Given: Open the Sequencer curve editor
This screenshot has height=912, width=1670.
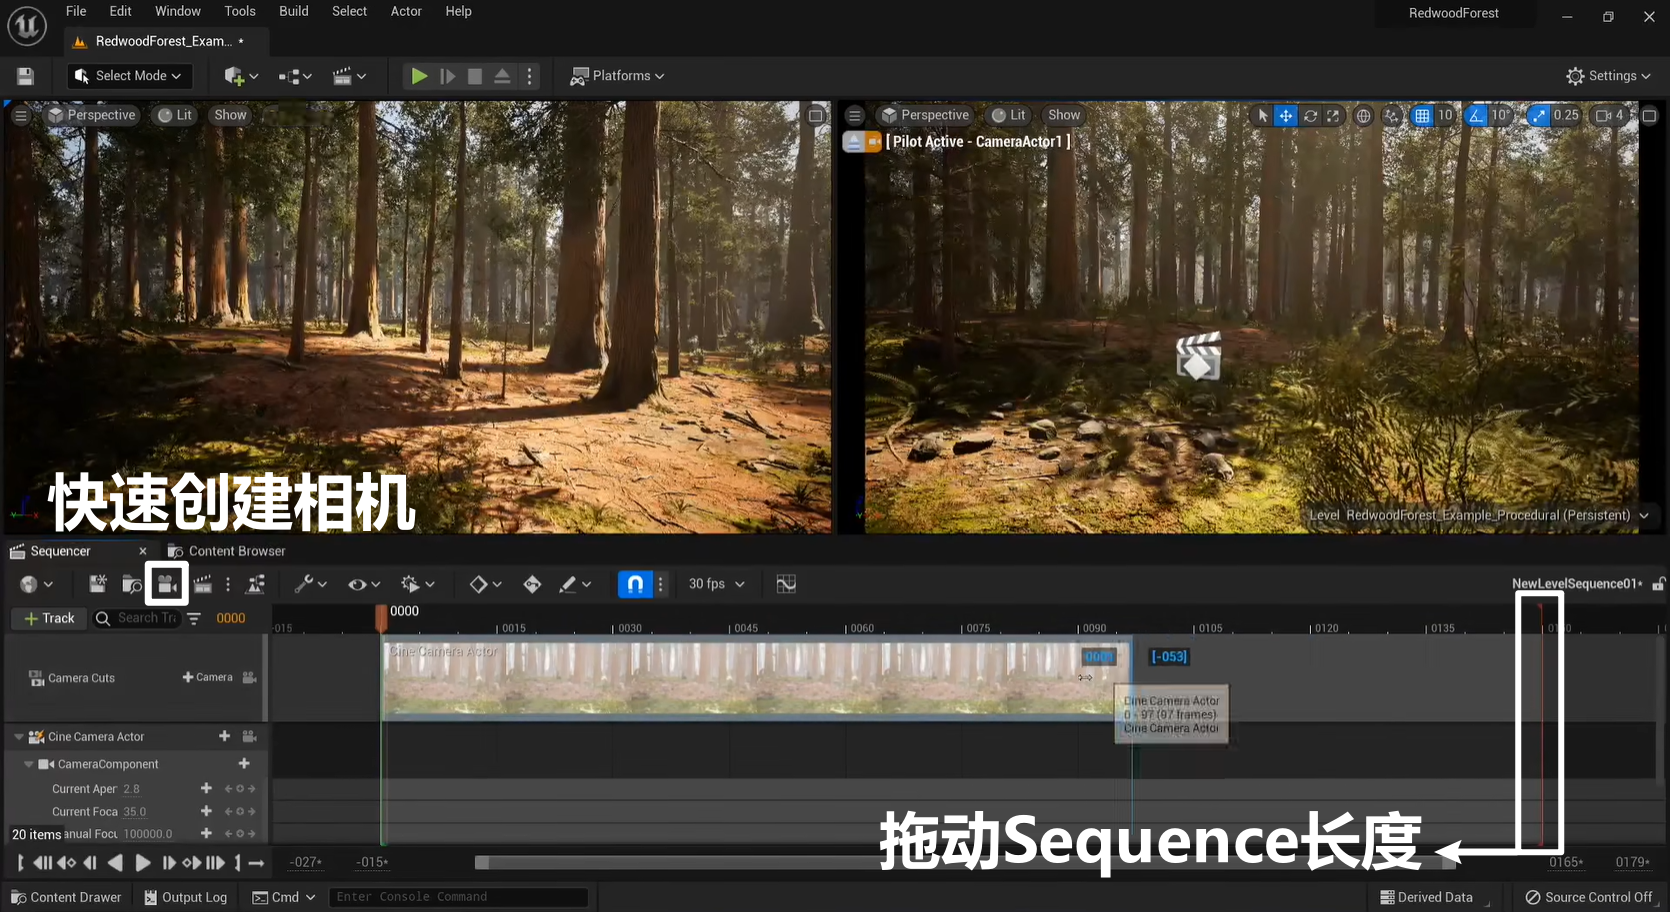Looking at the screenshot, I should point(786,584).
